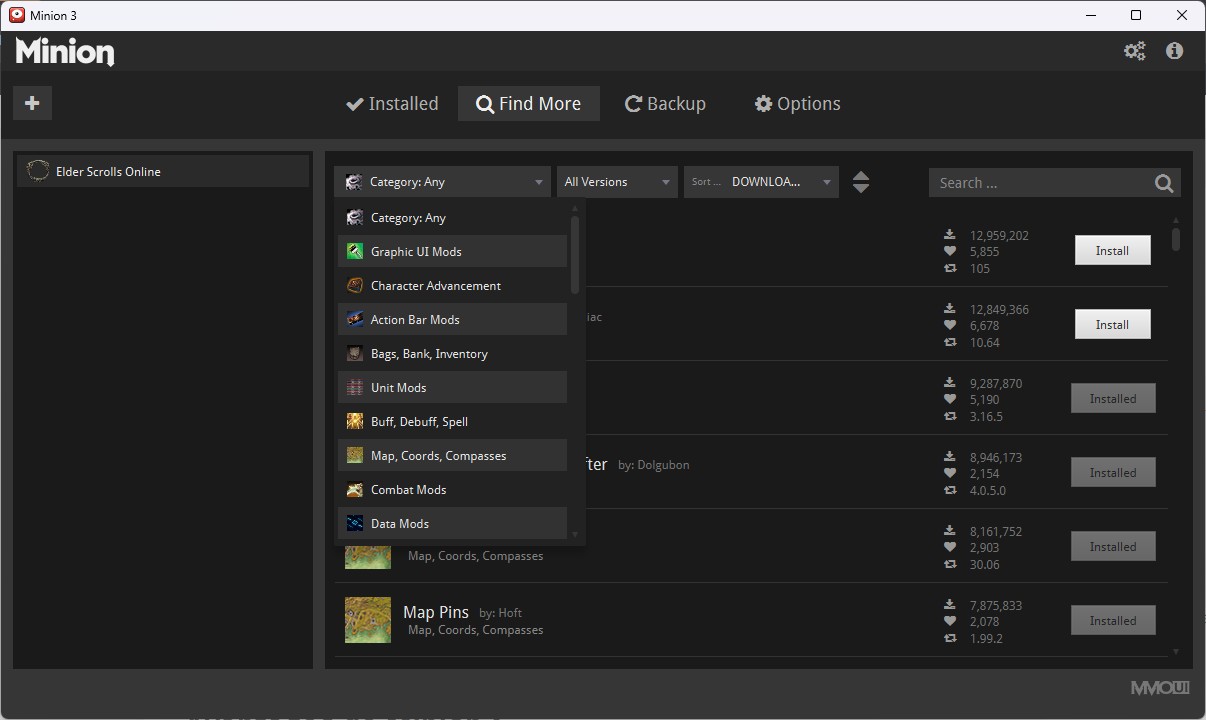Open the sort by Downloads dropdown
The image size is (1206, 720).
761,182
